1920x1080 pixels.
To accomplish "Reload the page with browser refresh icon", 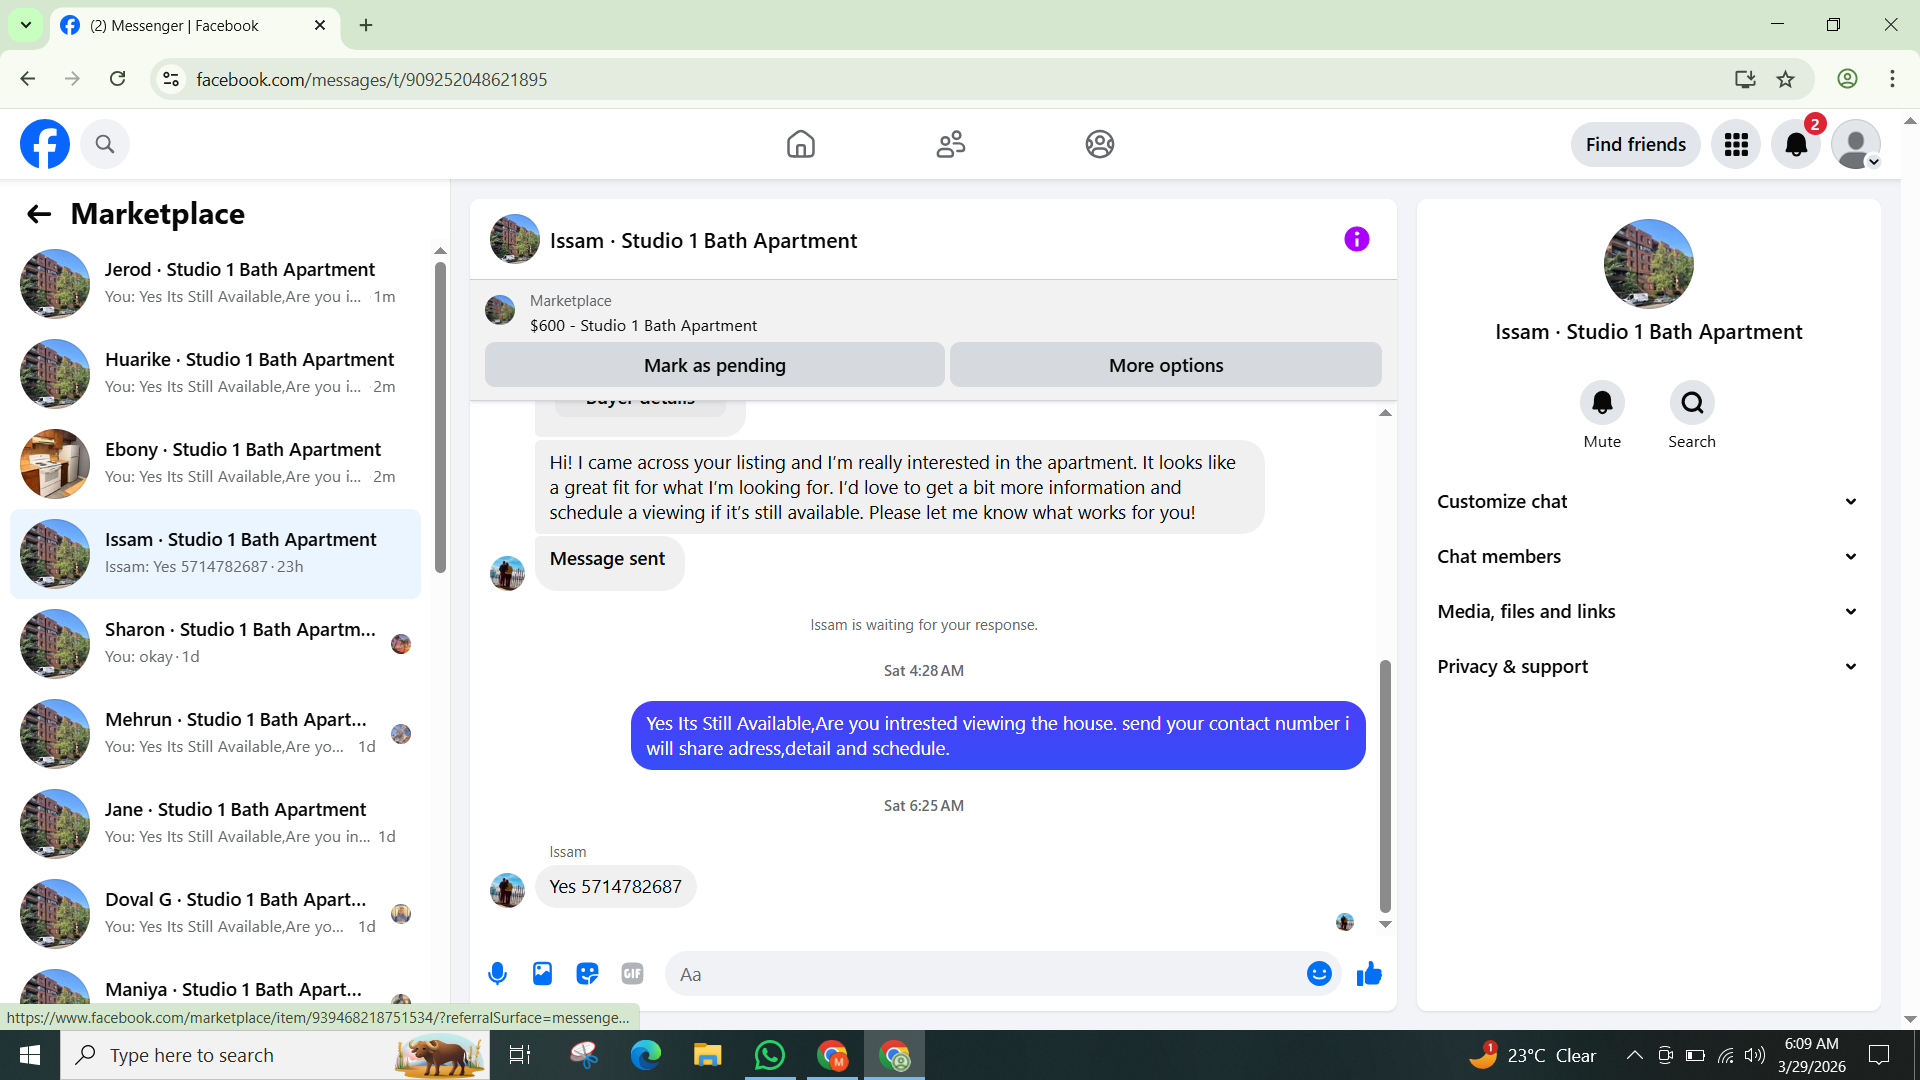I will click(117, 79).
